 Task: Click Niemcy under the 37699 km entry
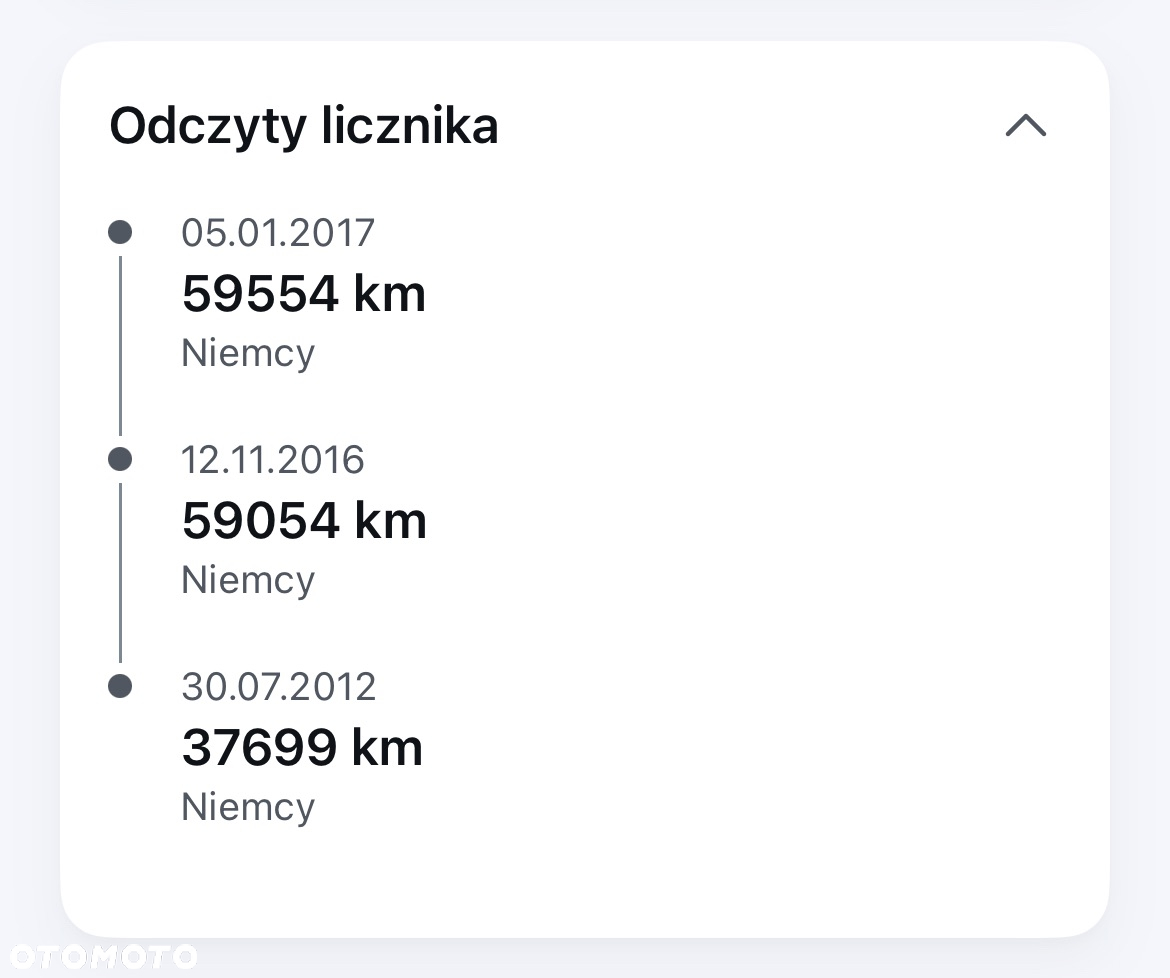pos(248,807)
